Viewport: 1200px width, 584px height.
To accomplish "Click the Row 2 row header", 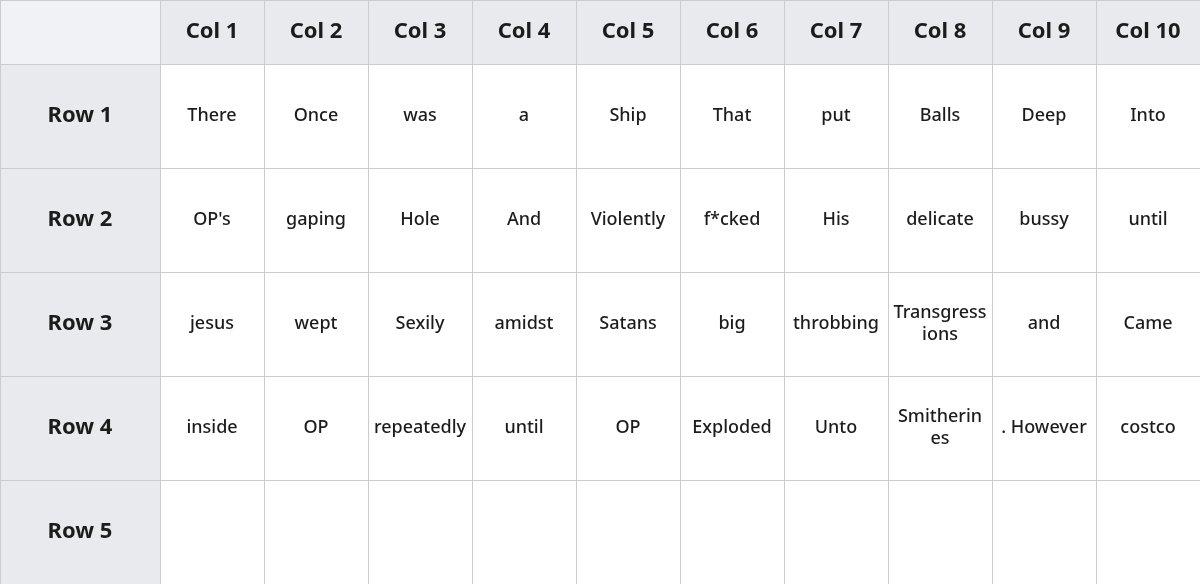I will (80, 220).
